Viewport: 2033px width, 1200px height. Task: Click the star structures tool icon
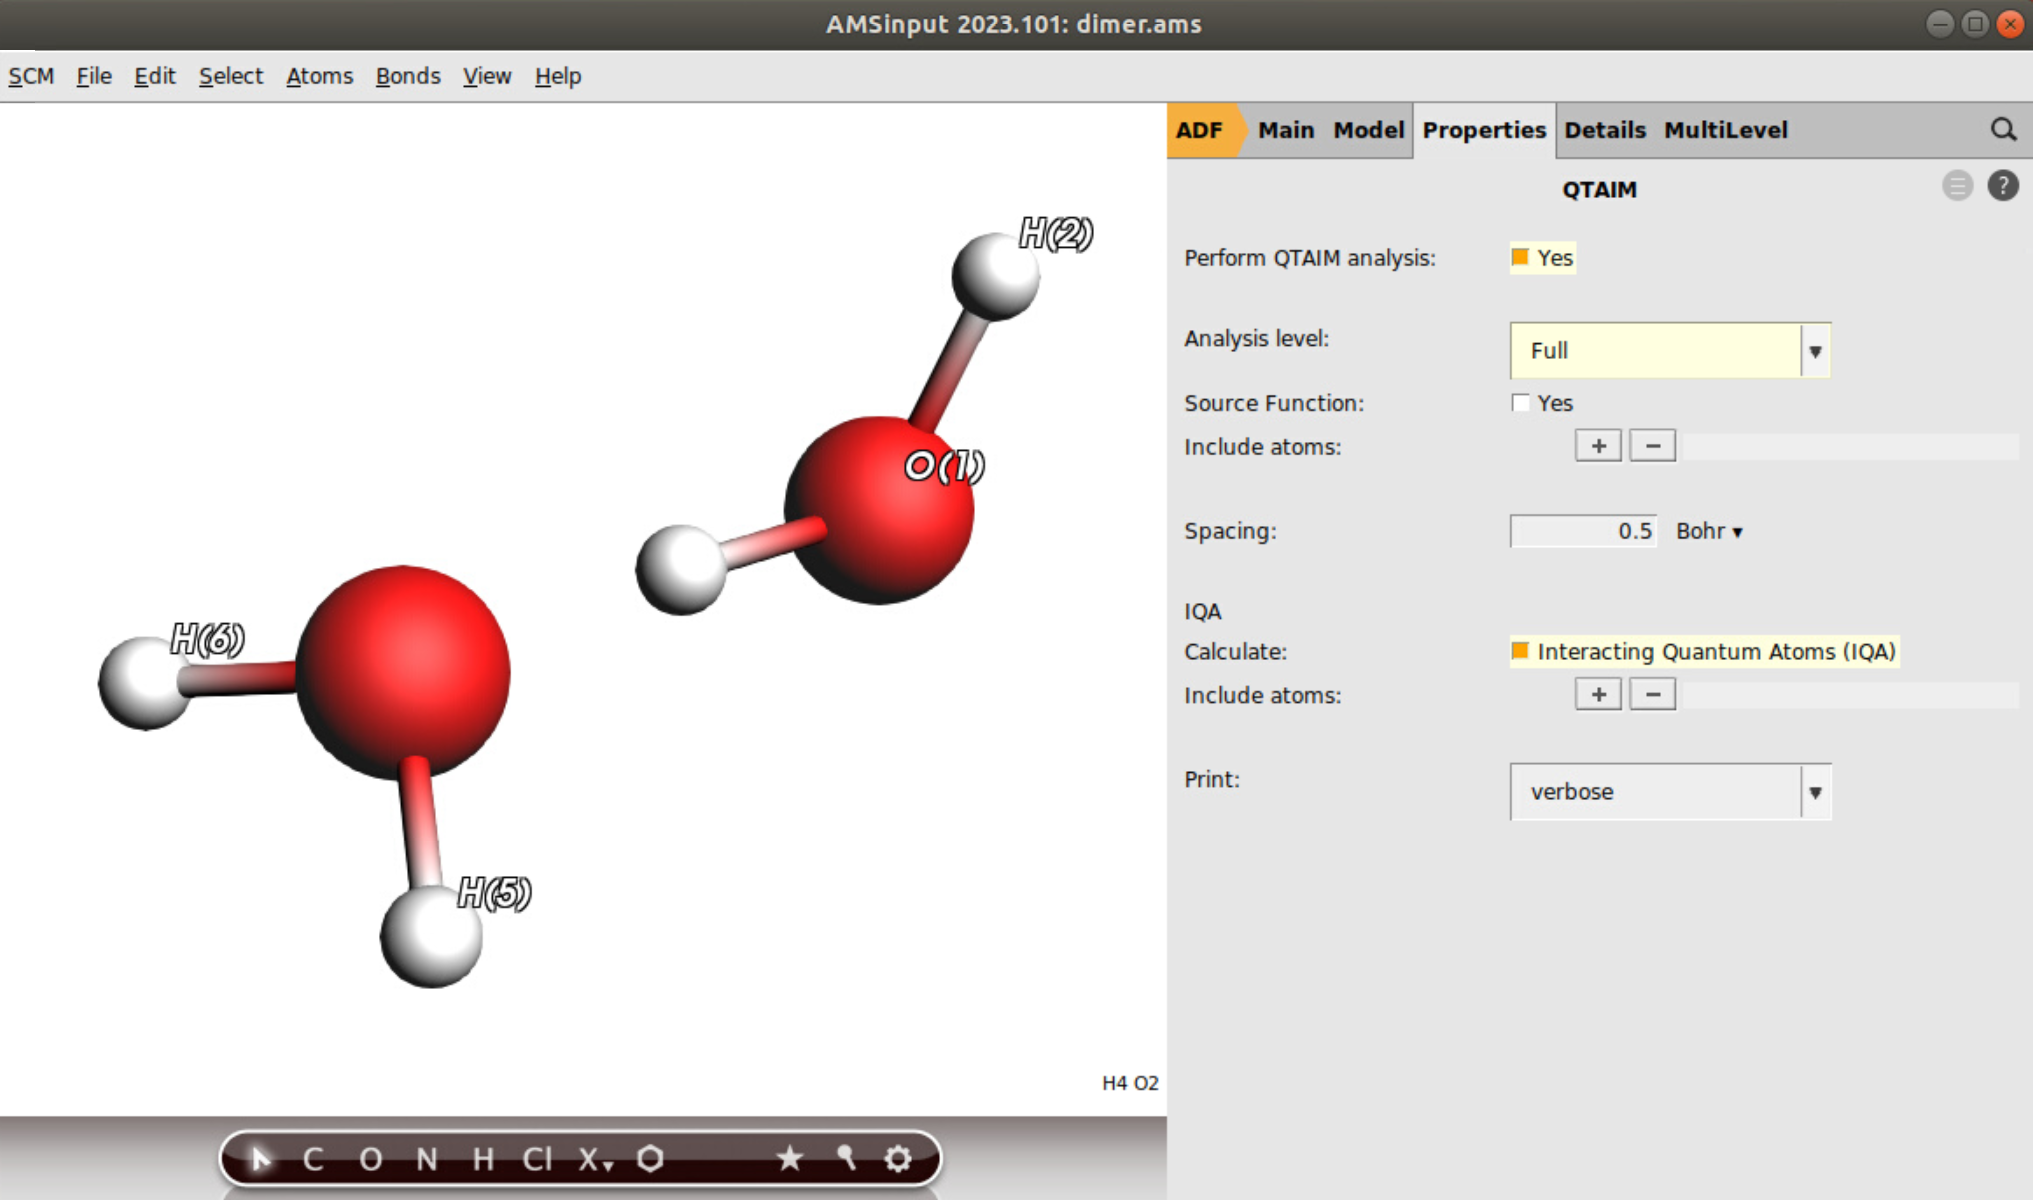791,1158
